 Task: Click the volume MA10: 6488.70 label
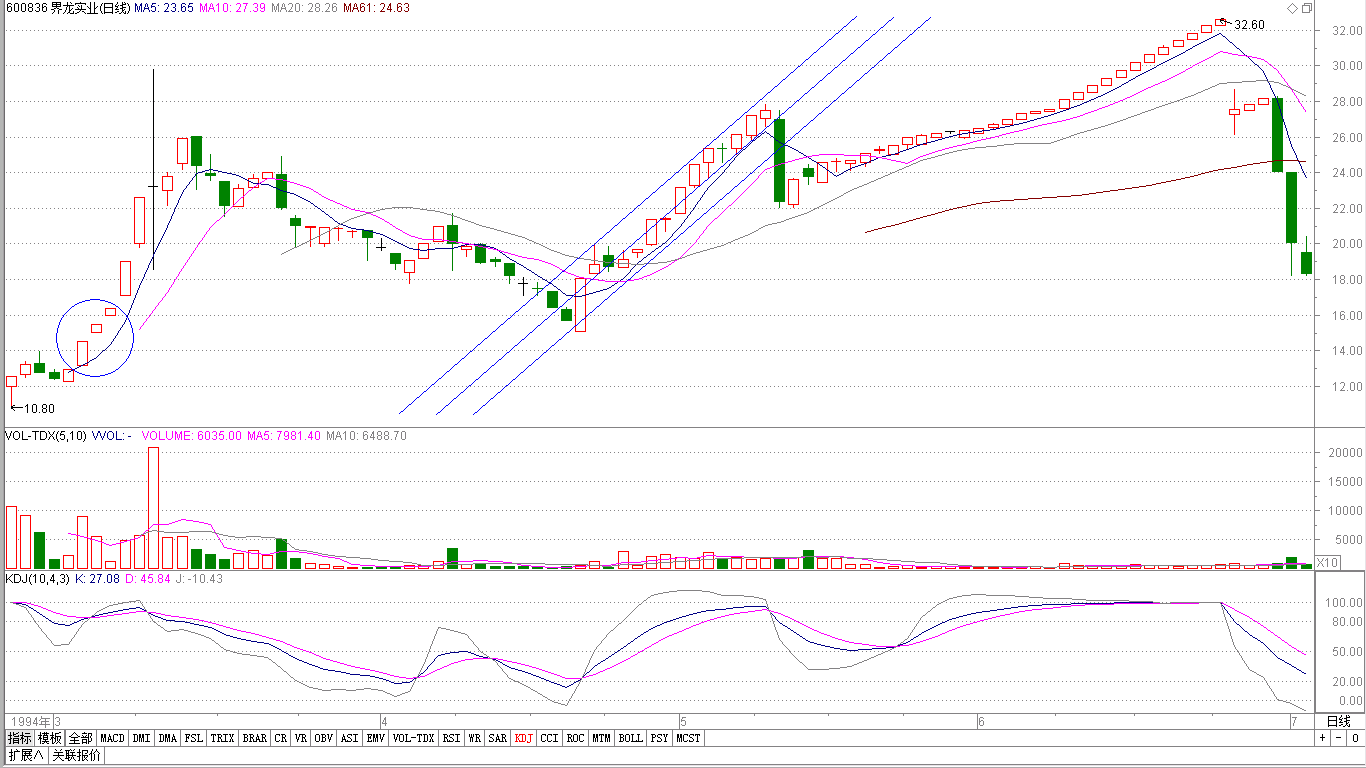366,436
